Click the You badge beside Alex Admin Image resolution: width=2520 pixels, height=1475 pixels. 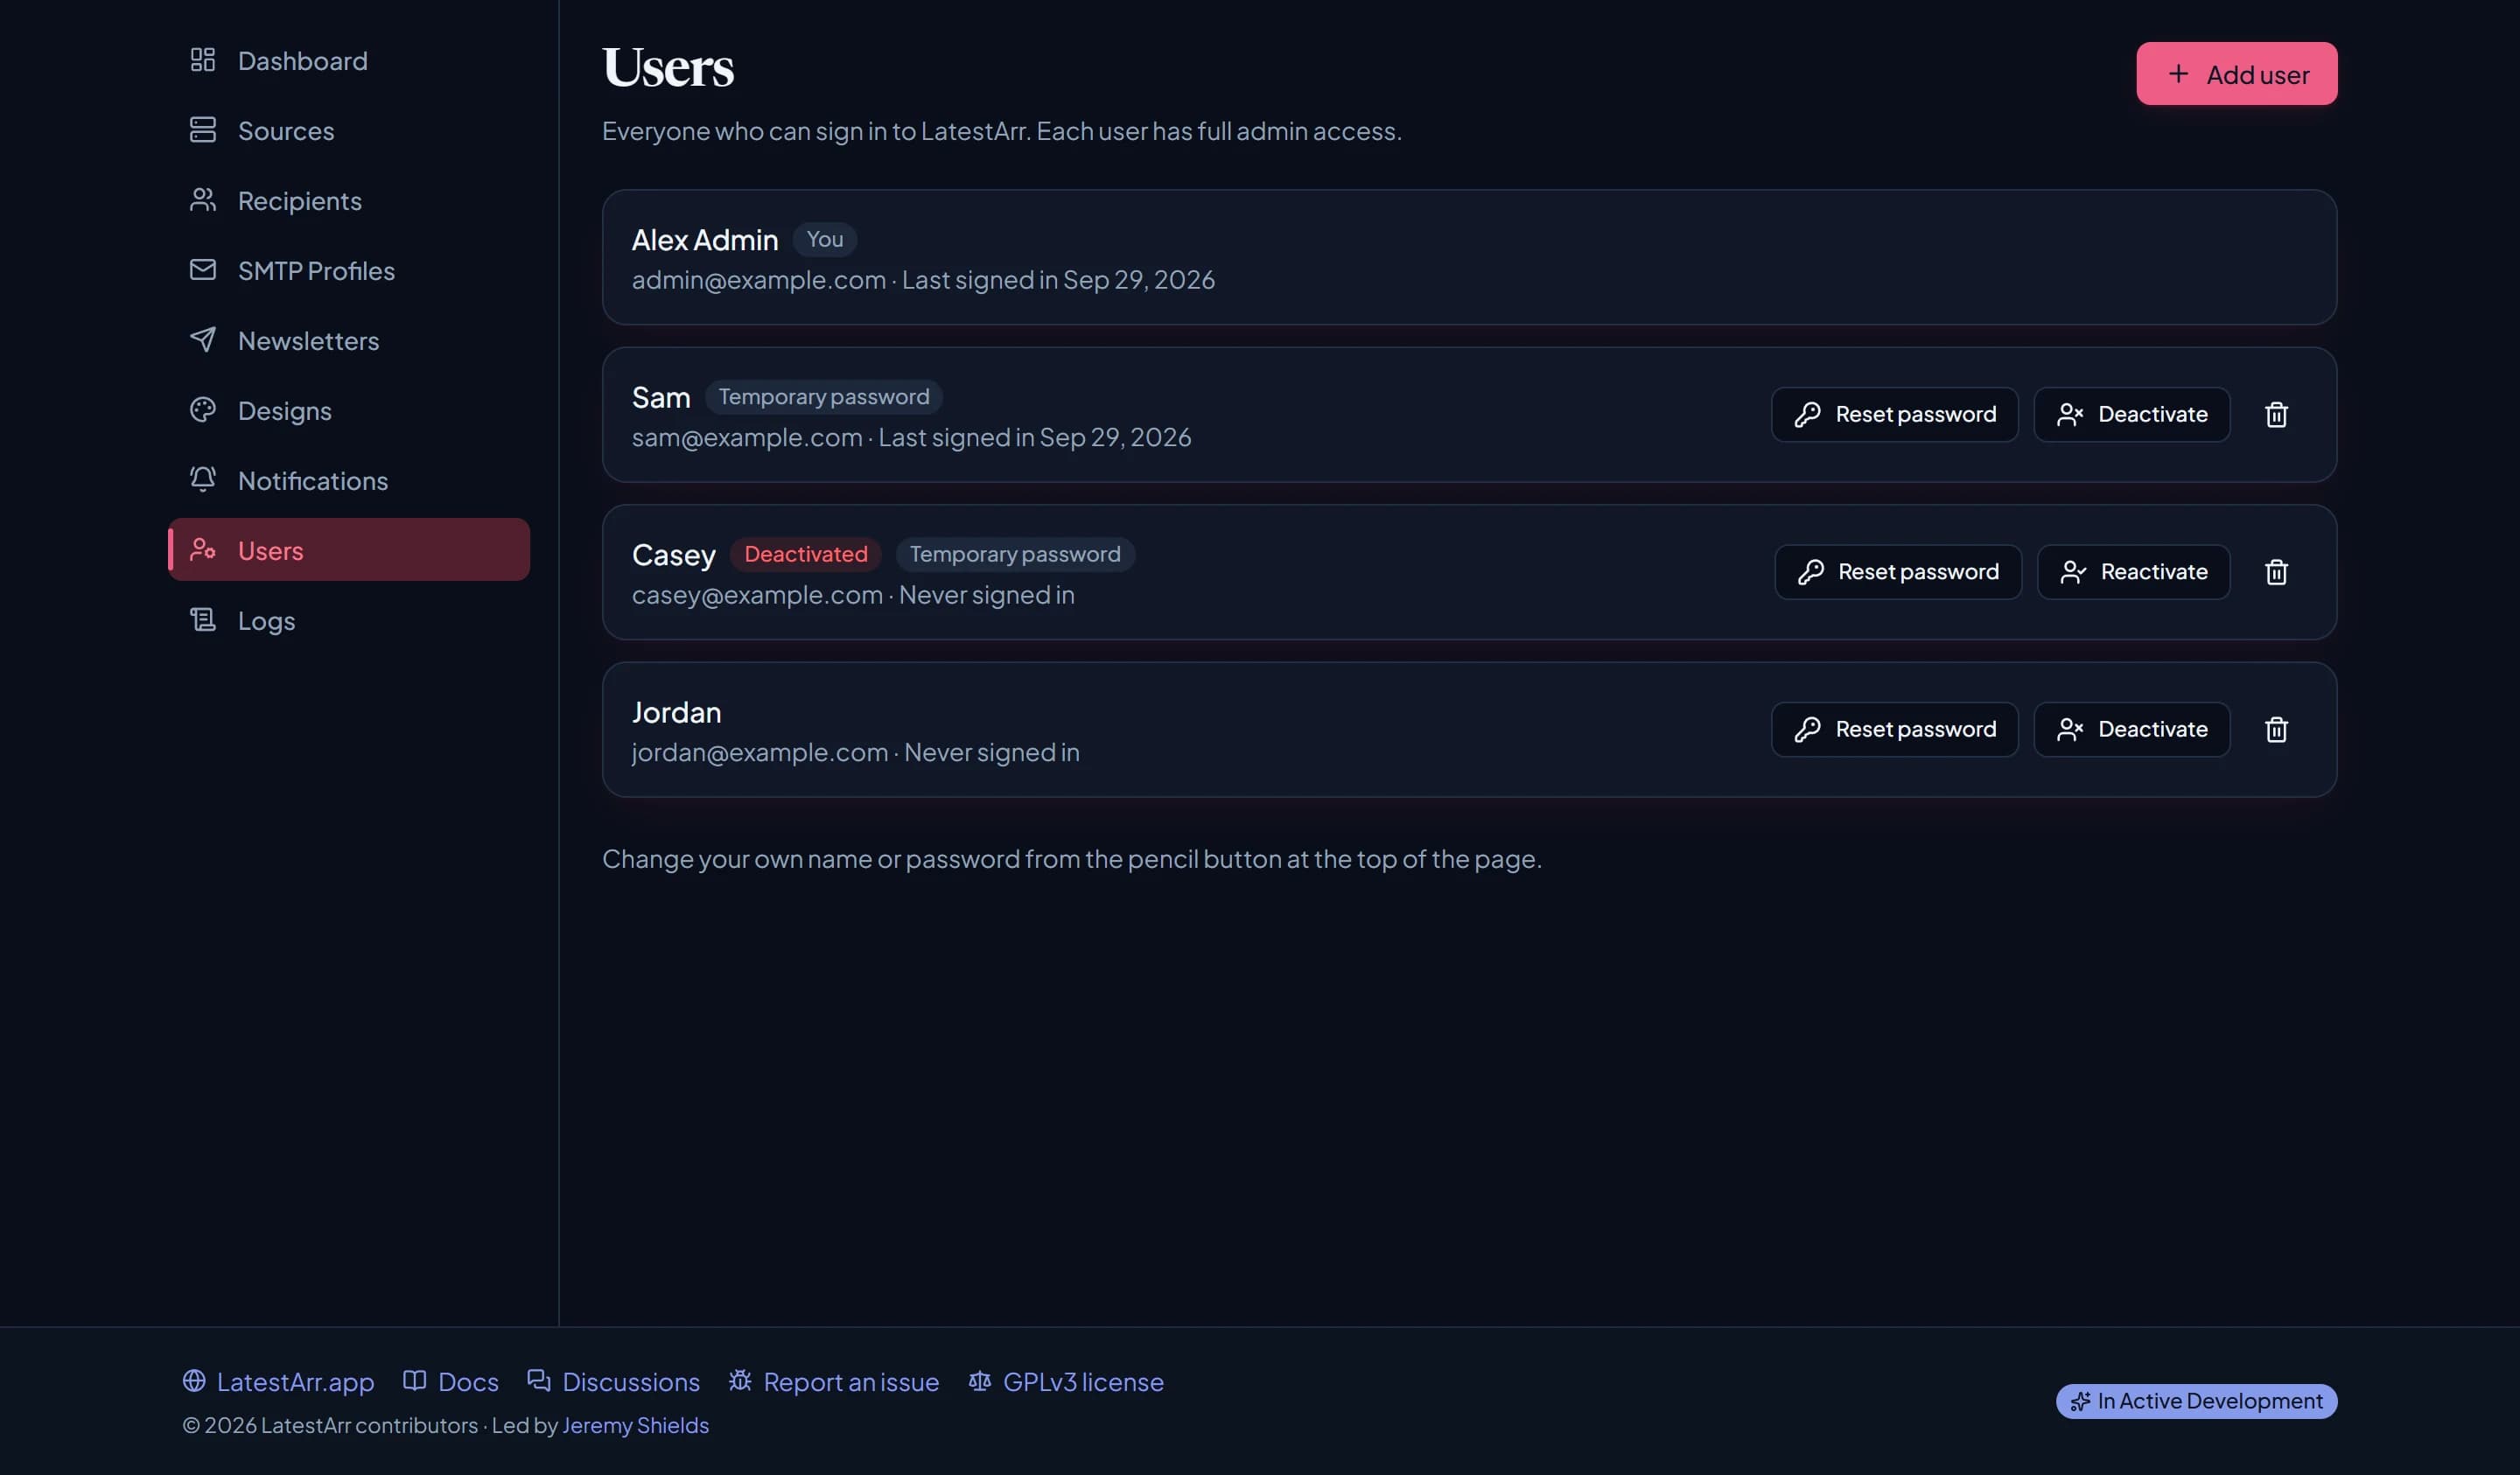pos(824,239)
